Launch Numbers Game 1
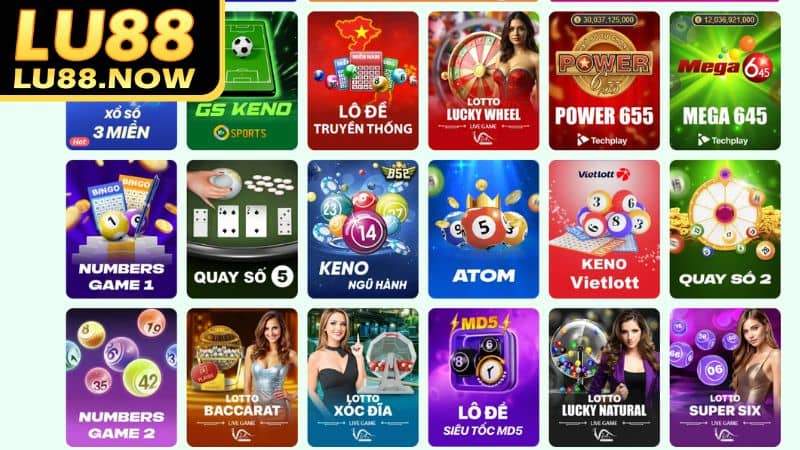 [121, 229]
